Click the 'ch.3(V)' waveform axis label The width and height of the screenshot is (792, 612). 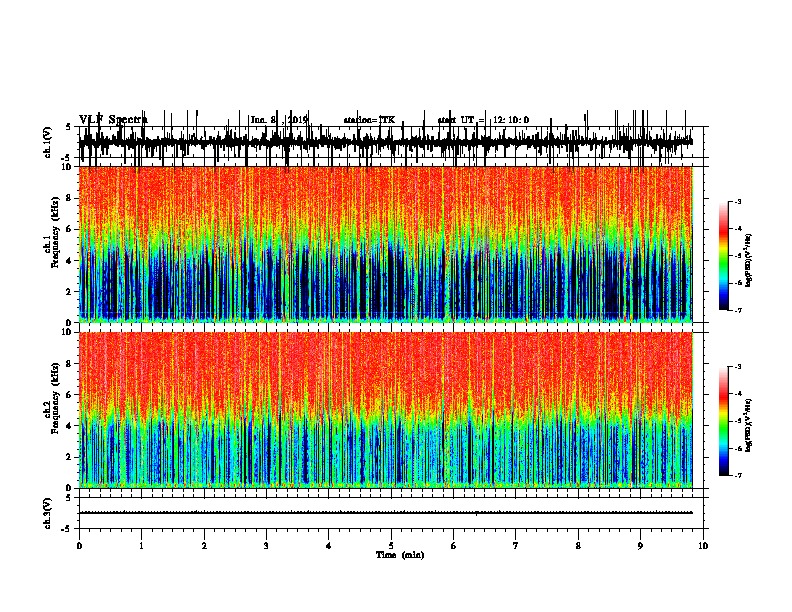[47, 513]
